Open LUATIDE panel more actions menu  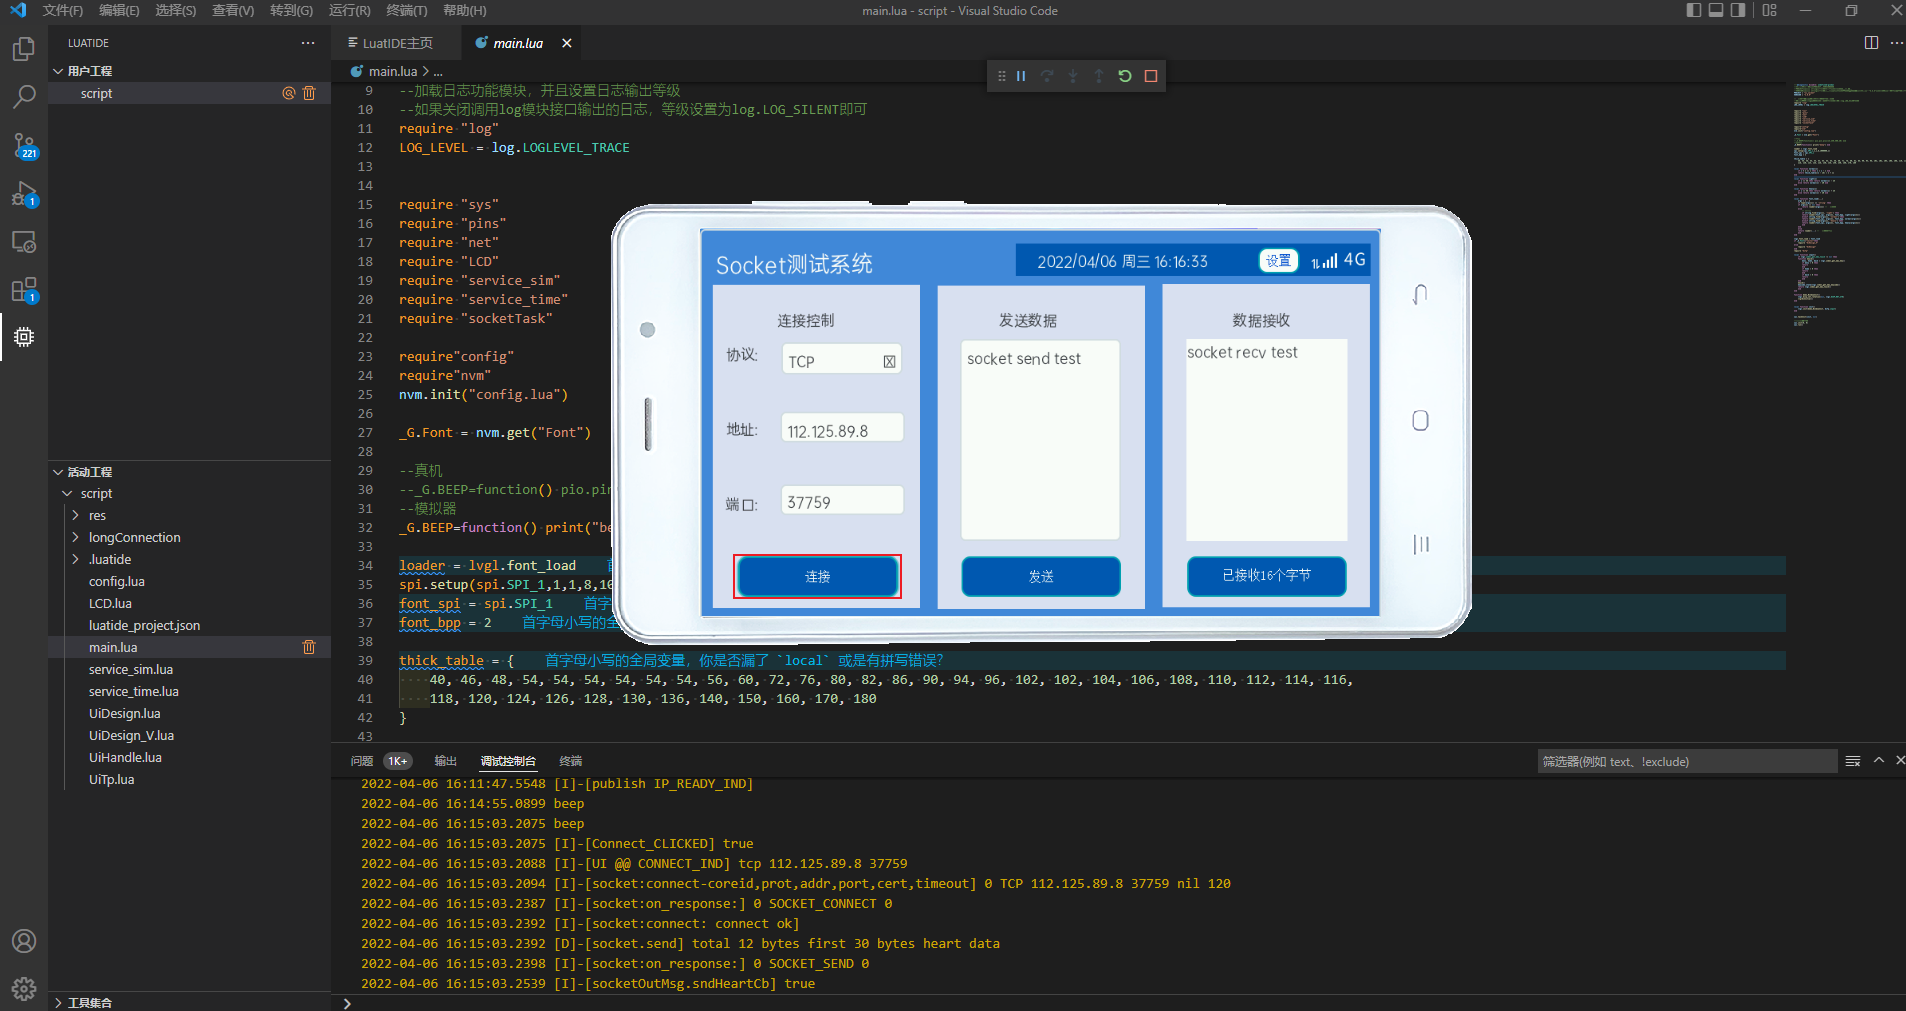[308, 43]
